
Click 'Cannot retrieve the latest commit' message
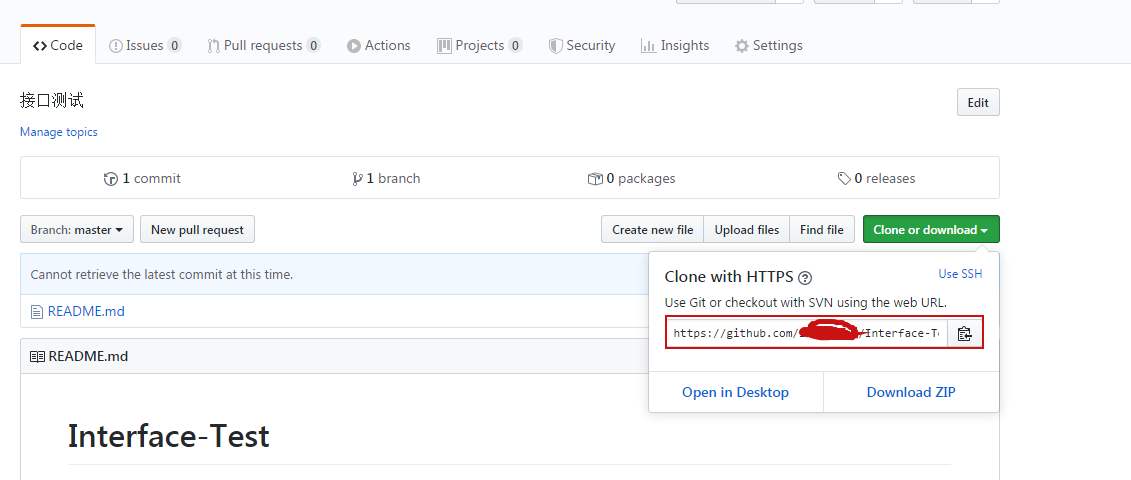162,275
